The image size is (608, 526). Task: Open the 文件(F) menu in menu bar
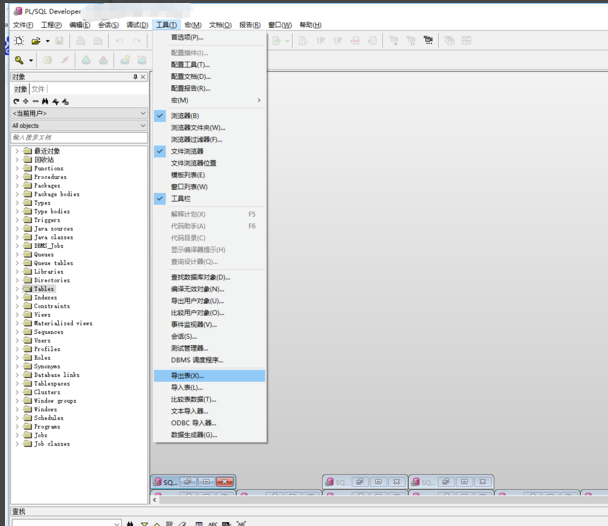(22, 25)
